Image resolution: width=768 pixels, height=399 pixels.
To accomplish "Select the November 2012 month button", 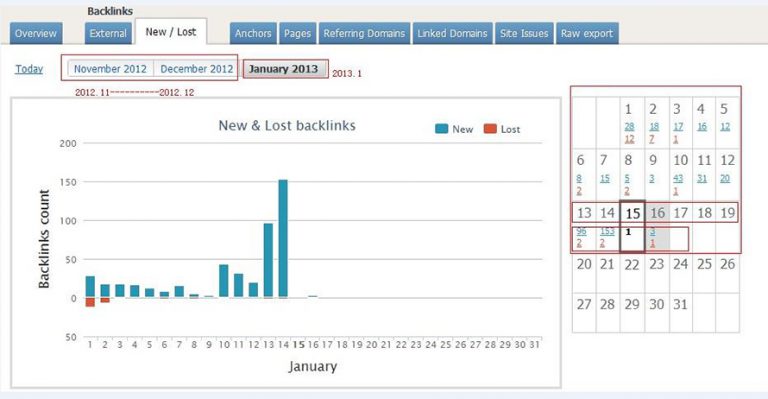I will 110,69.
